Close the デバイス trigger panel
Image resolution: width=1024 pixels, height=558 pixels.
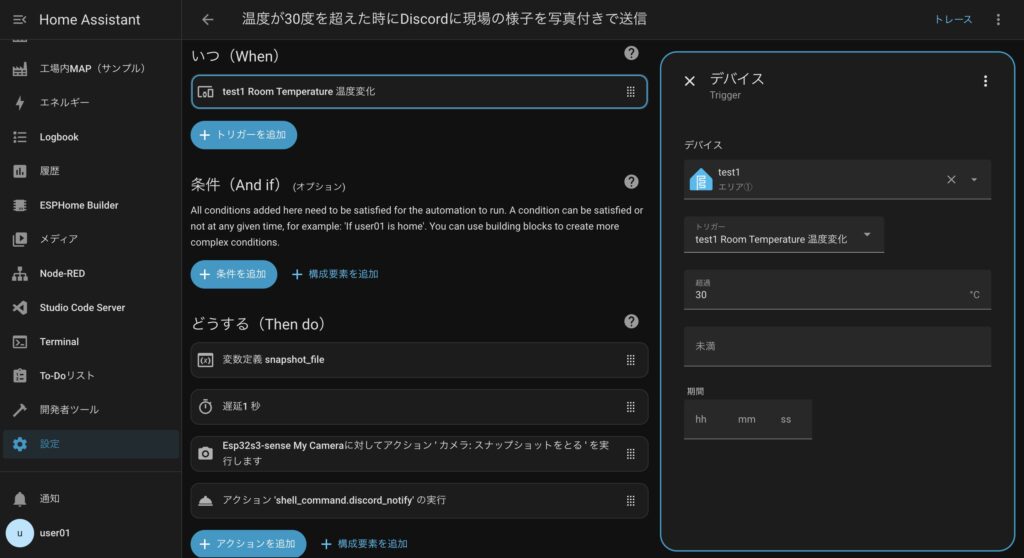point(690,81)
